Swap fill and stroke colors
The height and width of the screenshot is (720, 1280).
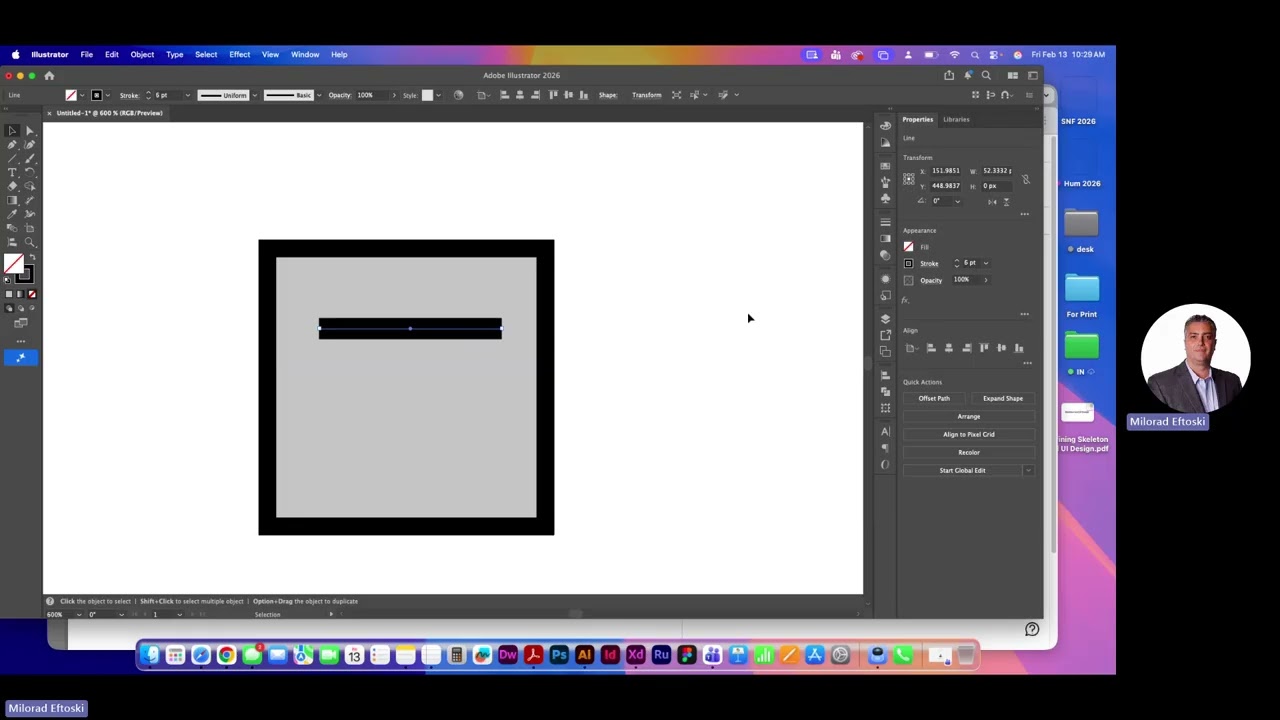[33, 256]
